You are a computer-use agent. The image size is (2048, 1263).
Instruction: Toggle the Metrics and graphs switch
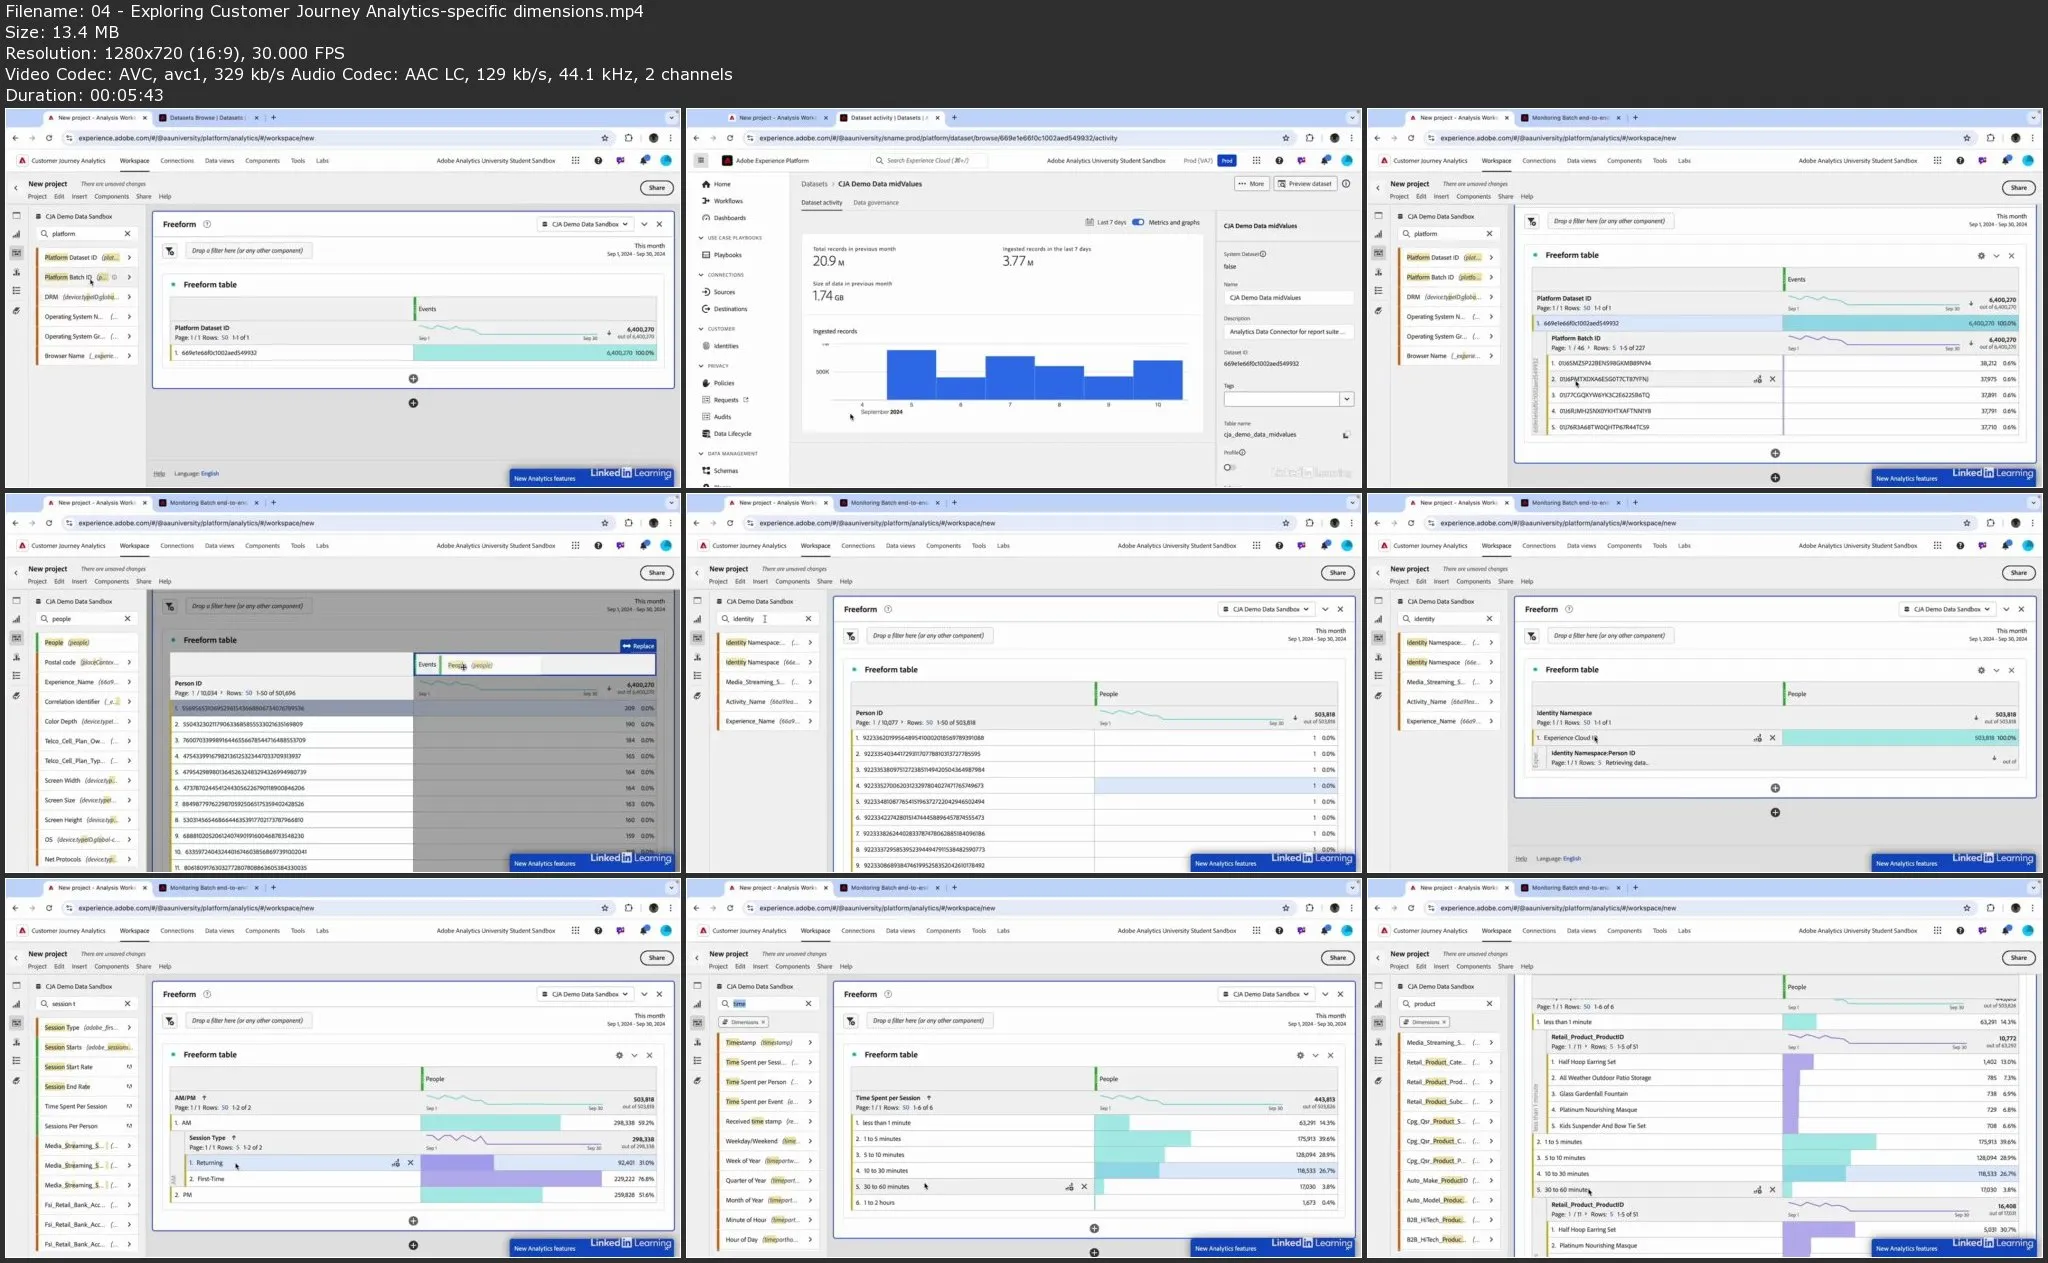1138,222
